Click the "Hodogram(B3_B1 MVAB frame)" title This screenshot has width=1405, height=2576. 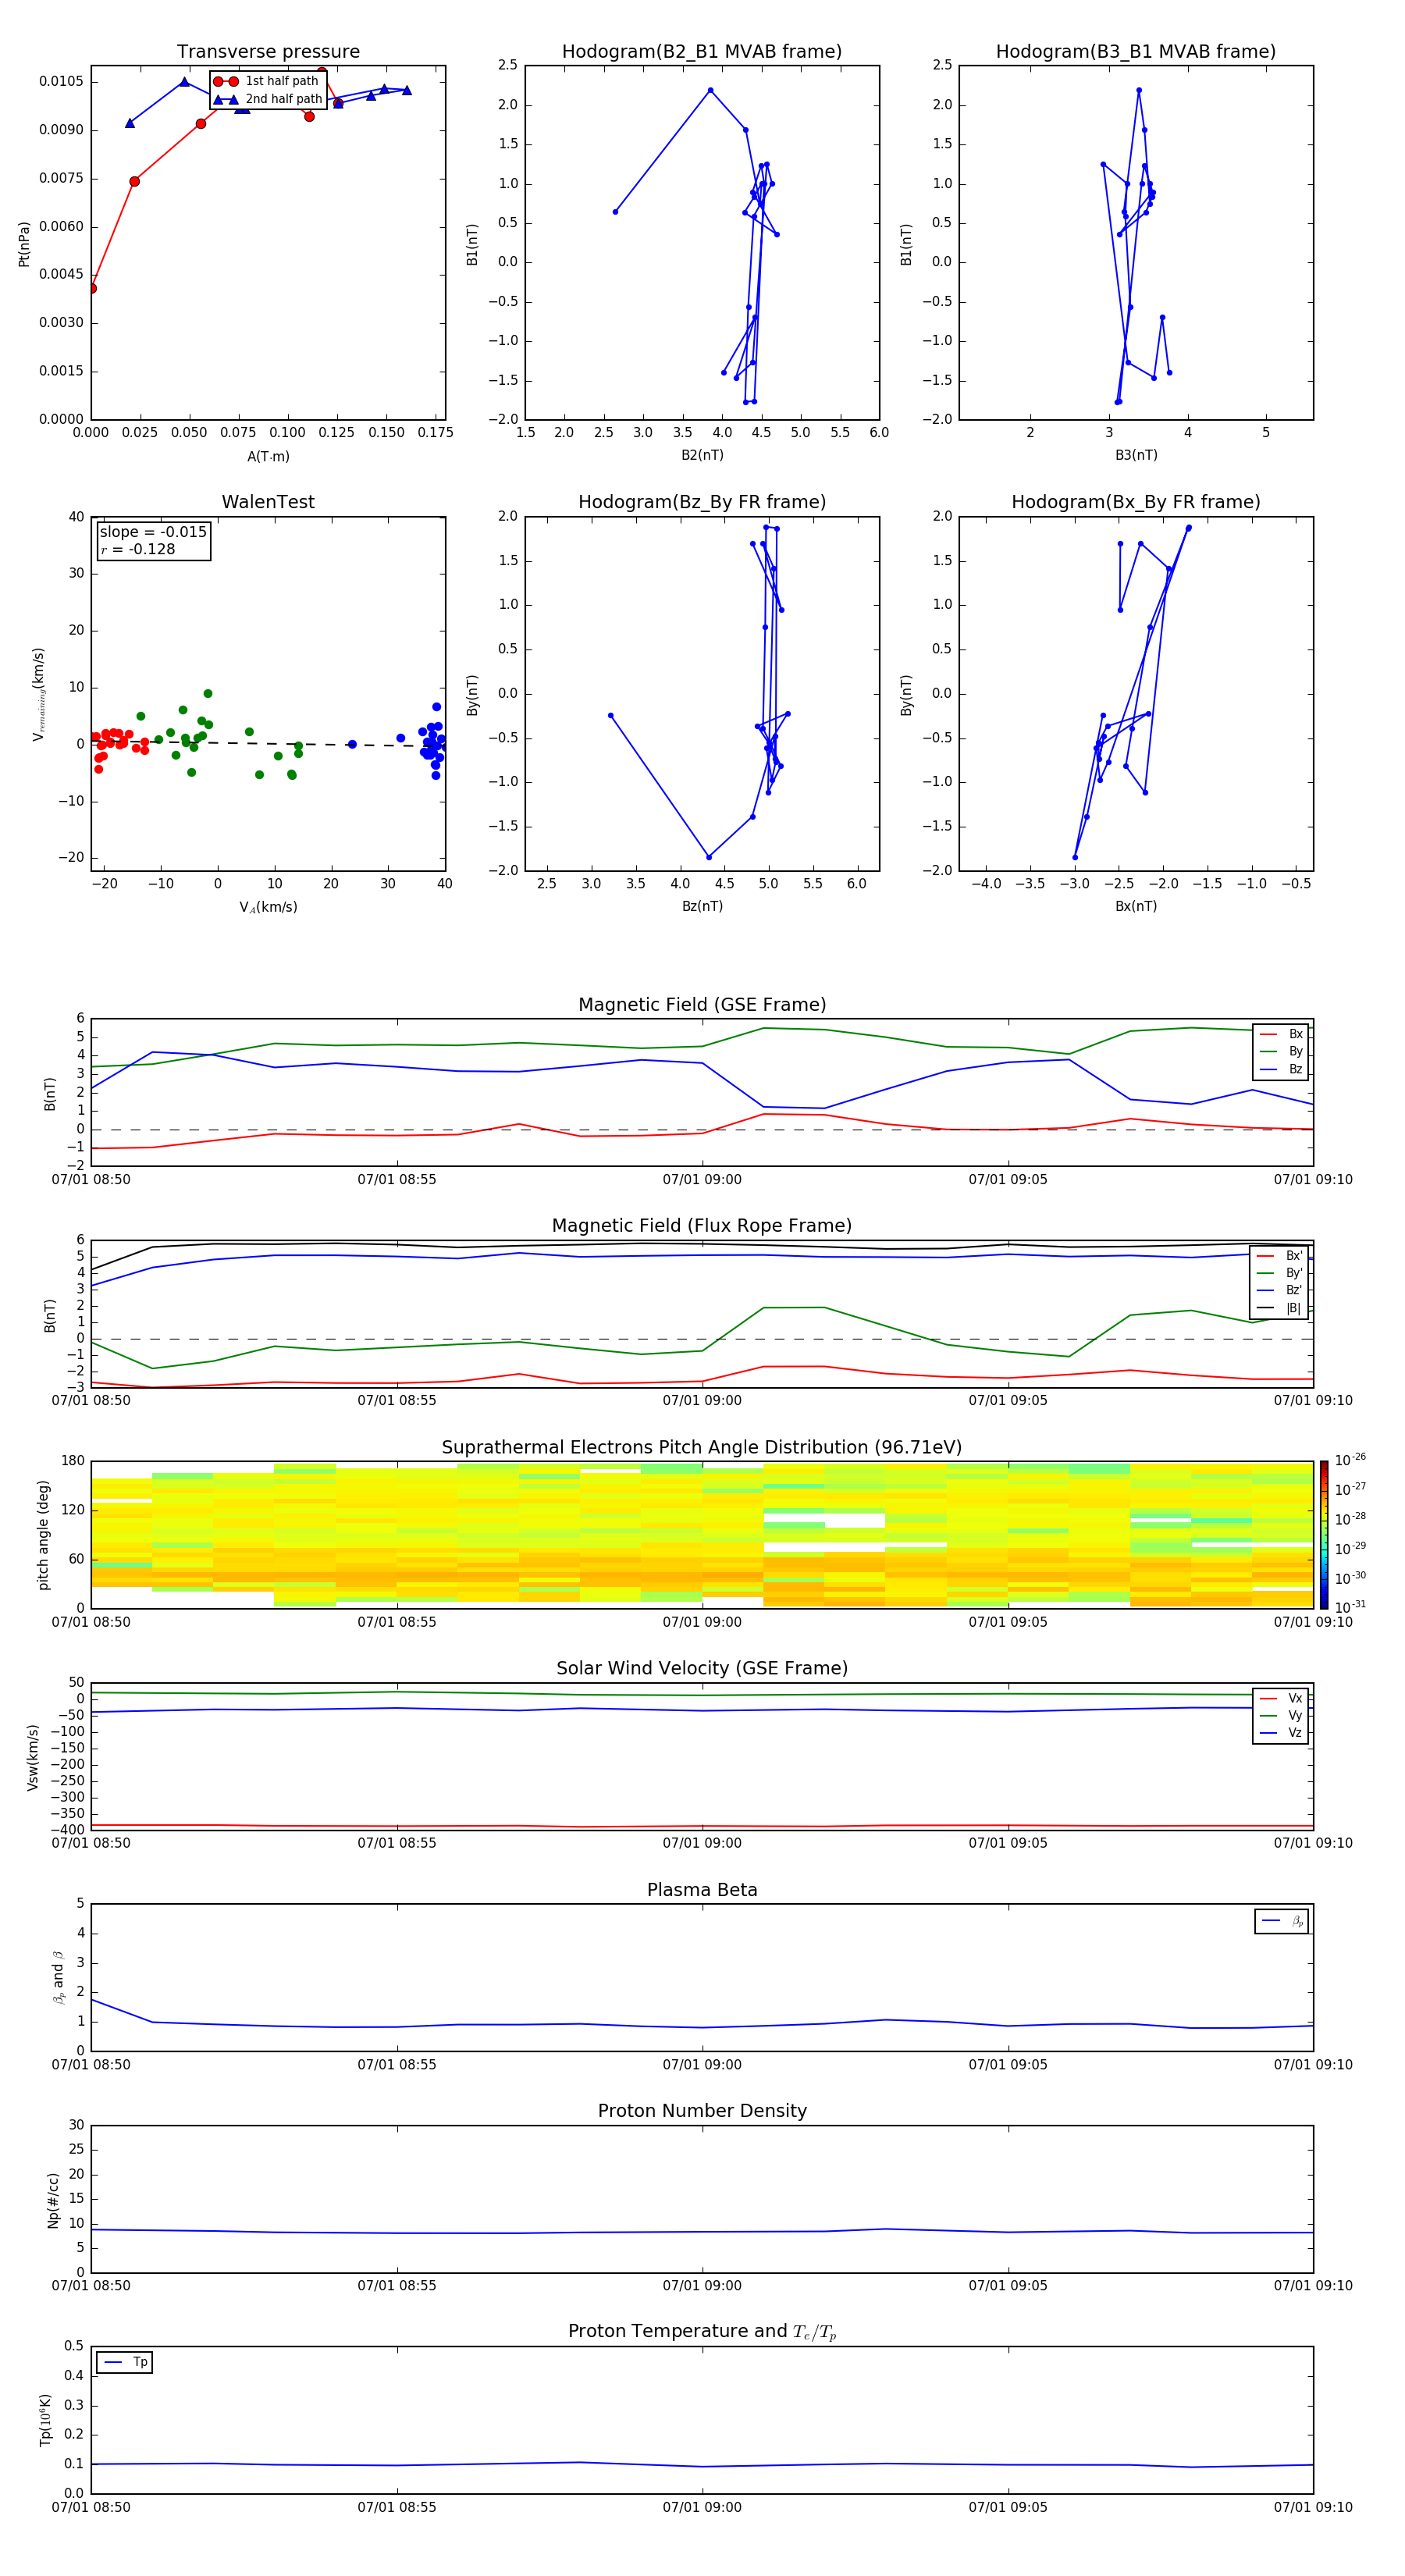[1136, 52]
